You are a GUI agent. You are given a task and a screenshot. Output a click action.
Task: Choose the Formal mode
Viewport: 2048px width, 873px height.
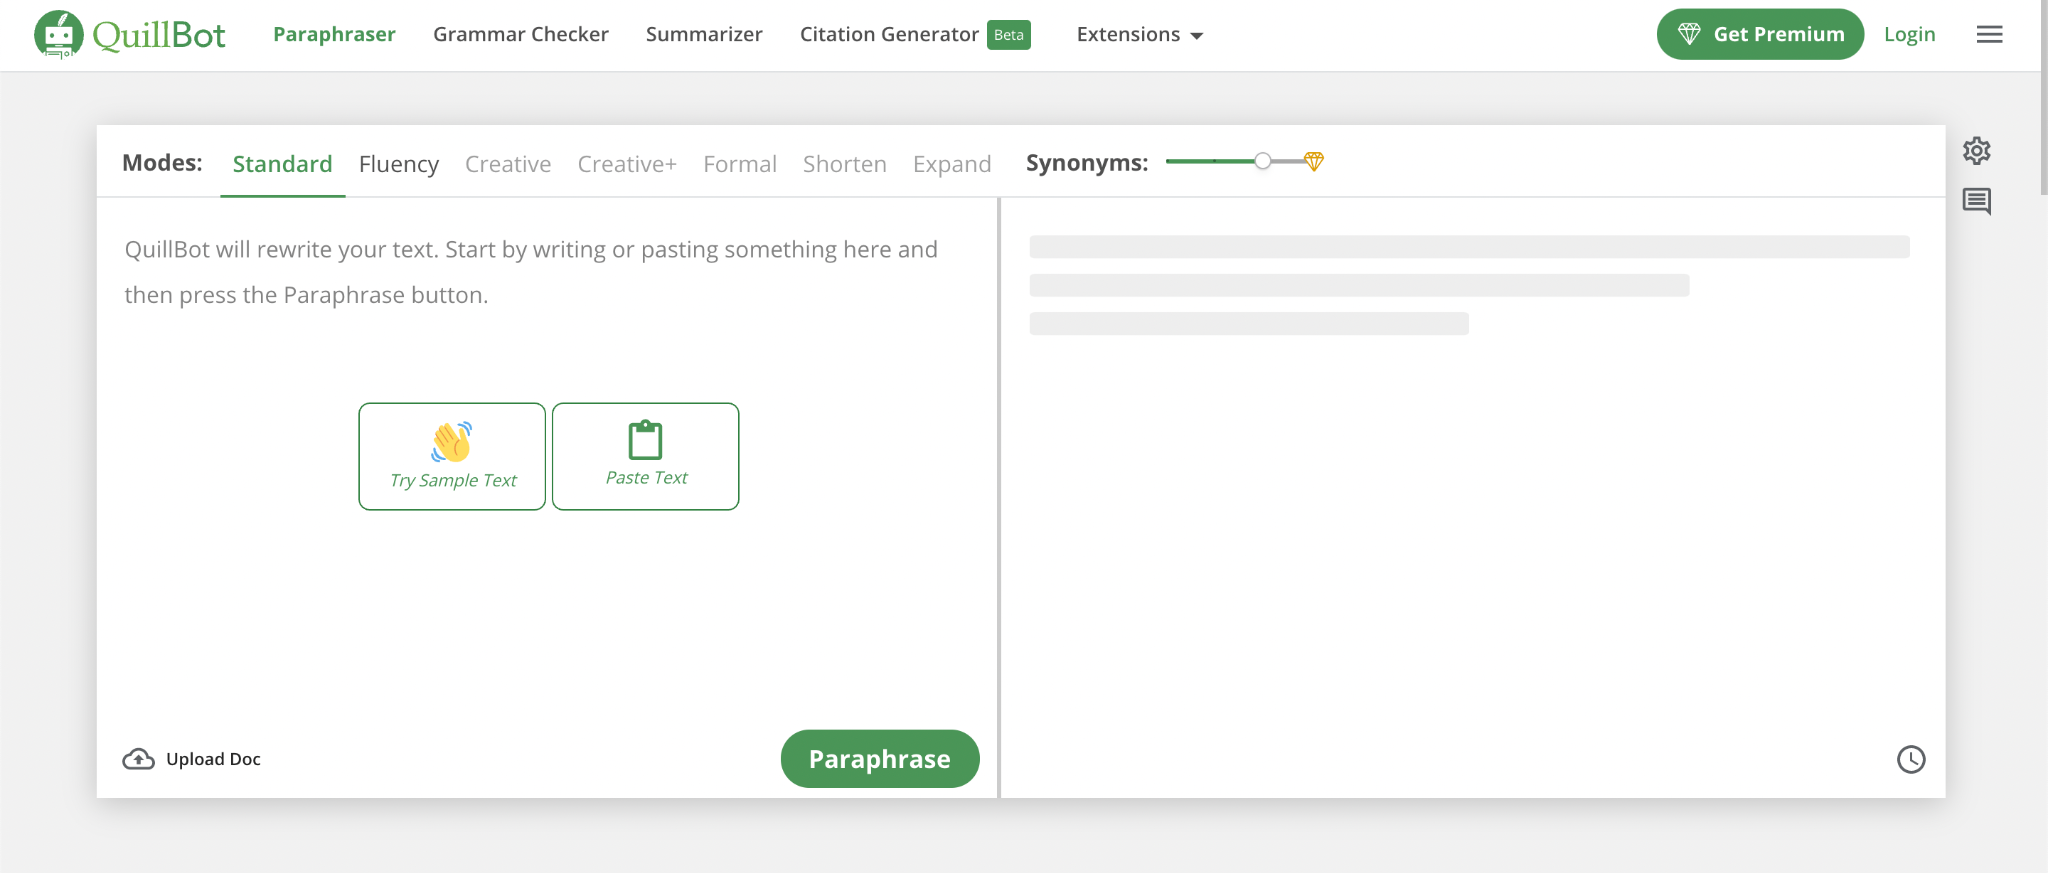[740, 164]
